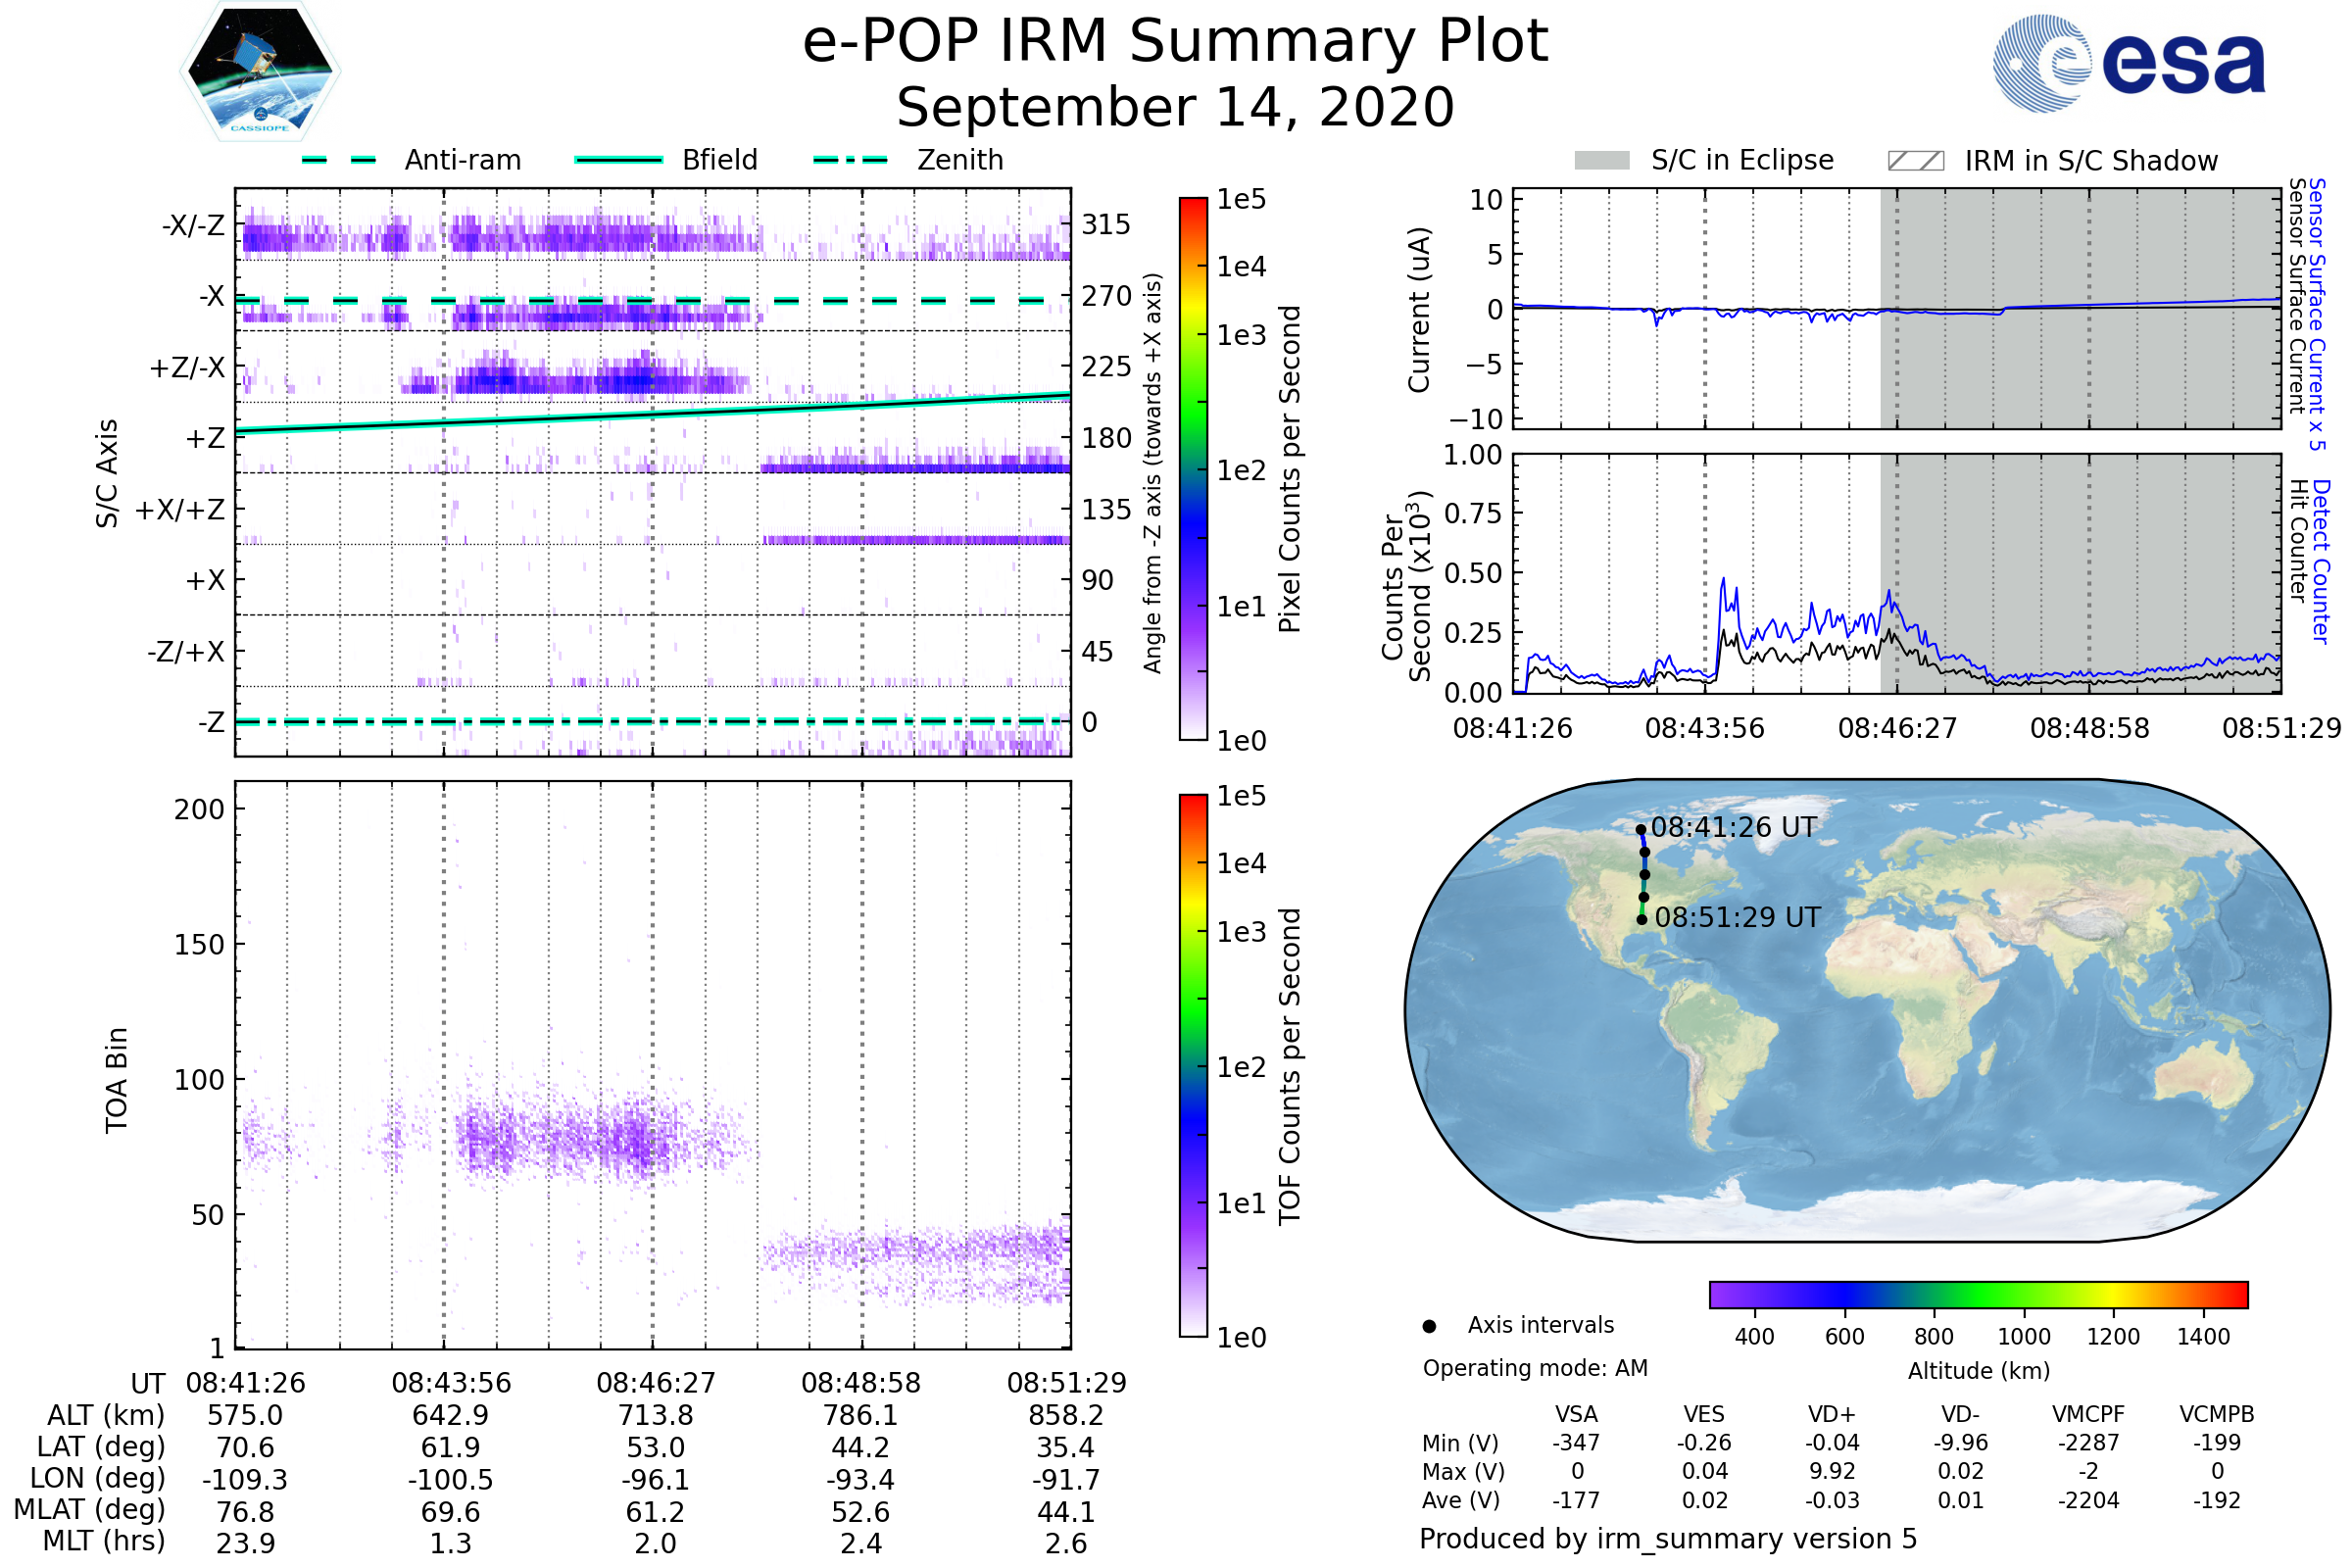This screenshot has height=1568, width=2352.
Task: Click the 08:41:26 UT map start label
Action: pos(1733,827)
